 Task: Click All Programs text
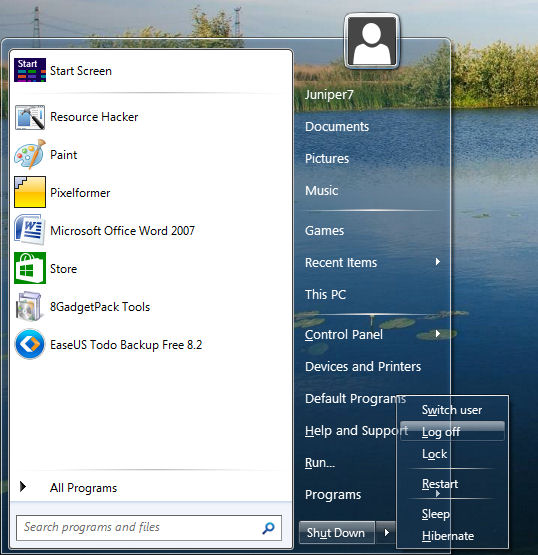[x=83, y=488]
